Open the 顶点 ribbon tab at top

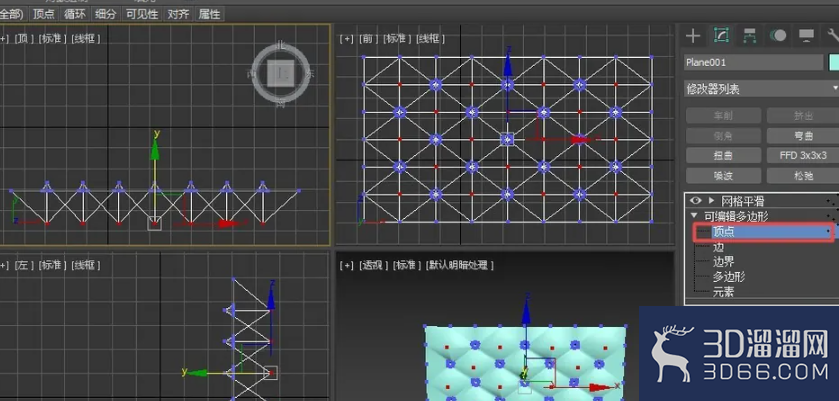tap(44, 14)
